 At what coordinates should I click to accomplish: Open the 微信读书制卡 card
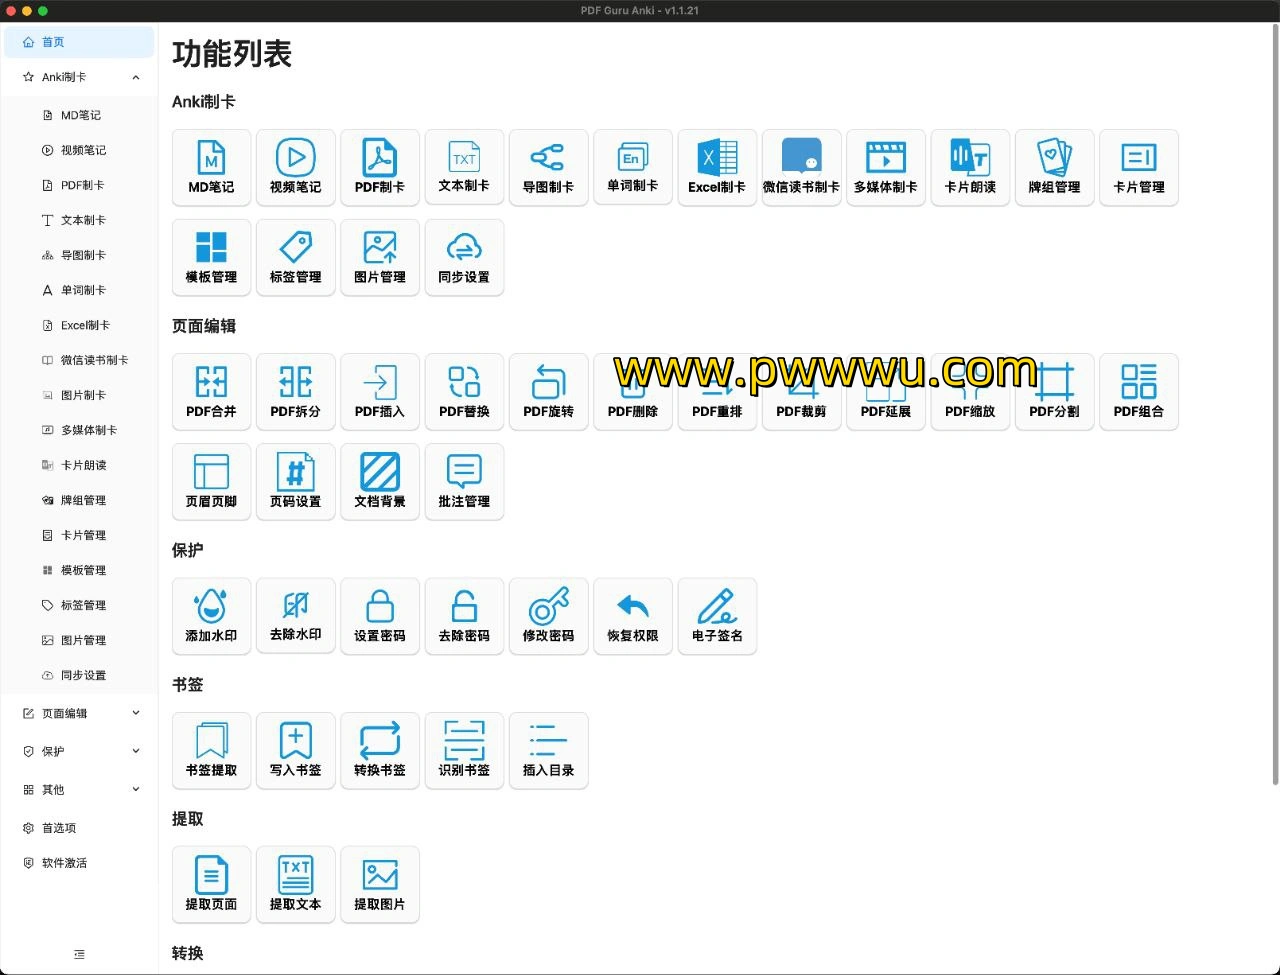pyautogui.click(x=801, y=167)
